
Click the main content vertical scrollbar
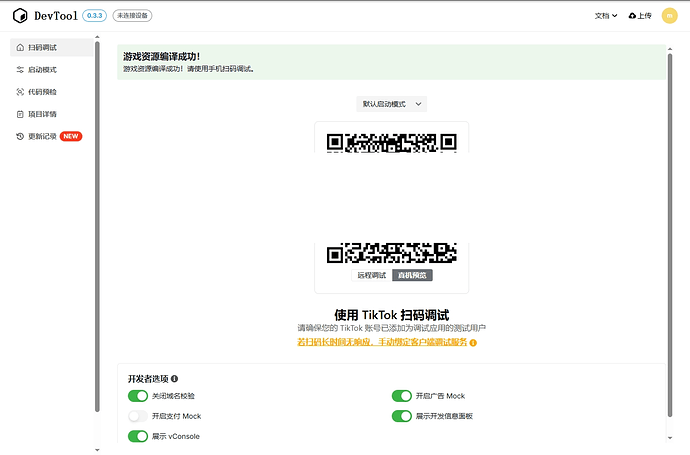670,235
